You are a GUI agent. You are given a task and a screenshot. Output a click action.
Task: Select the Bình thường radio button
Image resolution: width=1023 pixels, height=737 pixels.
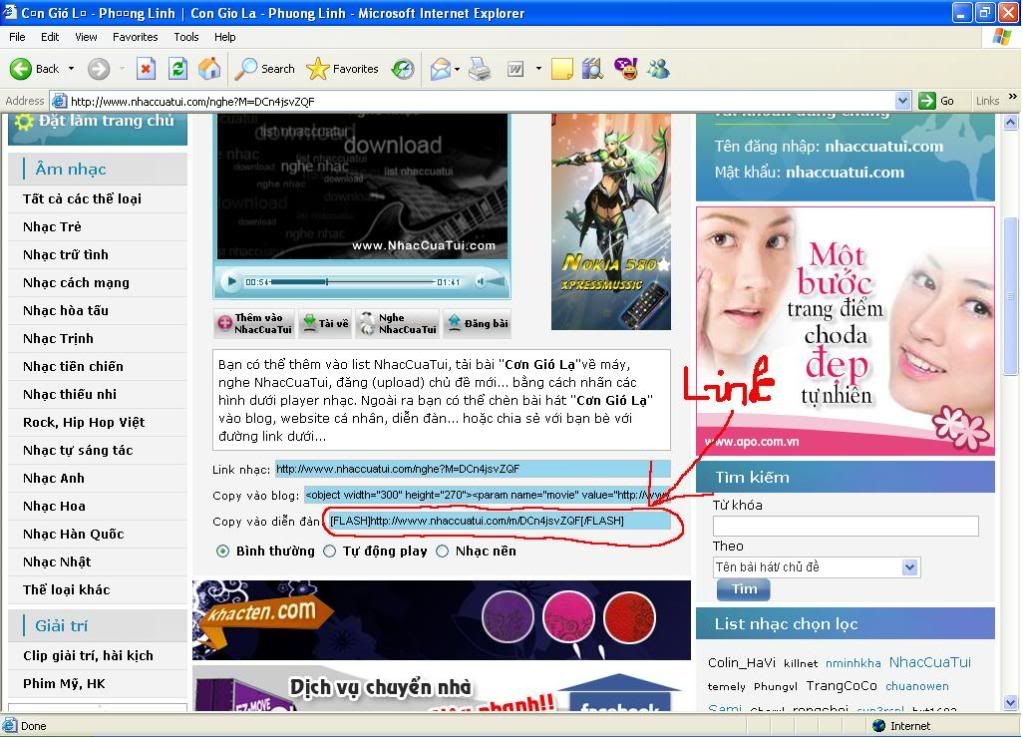222,551
